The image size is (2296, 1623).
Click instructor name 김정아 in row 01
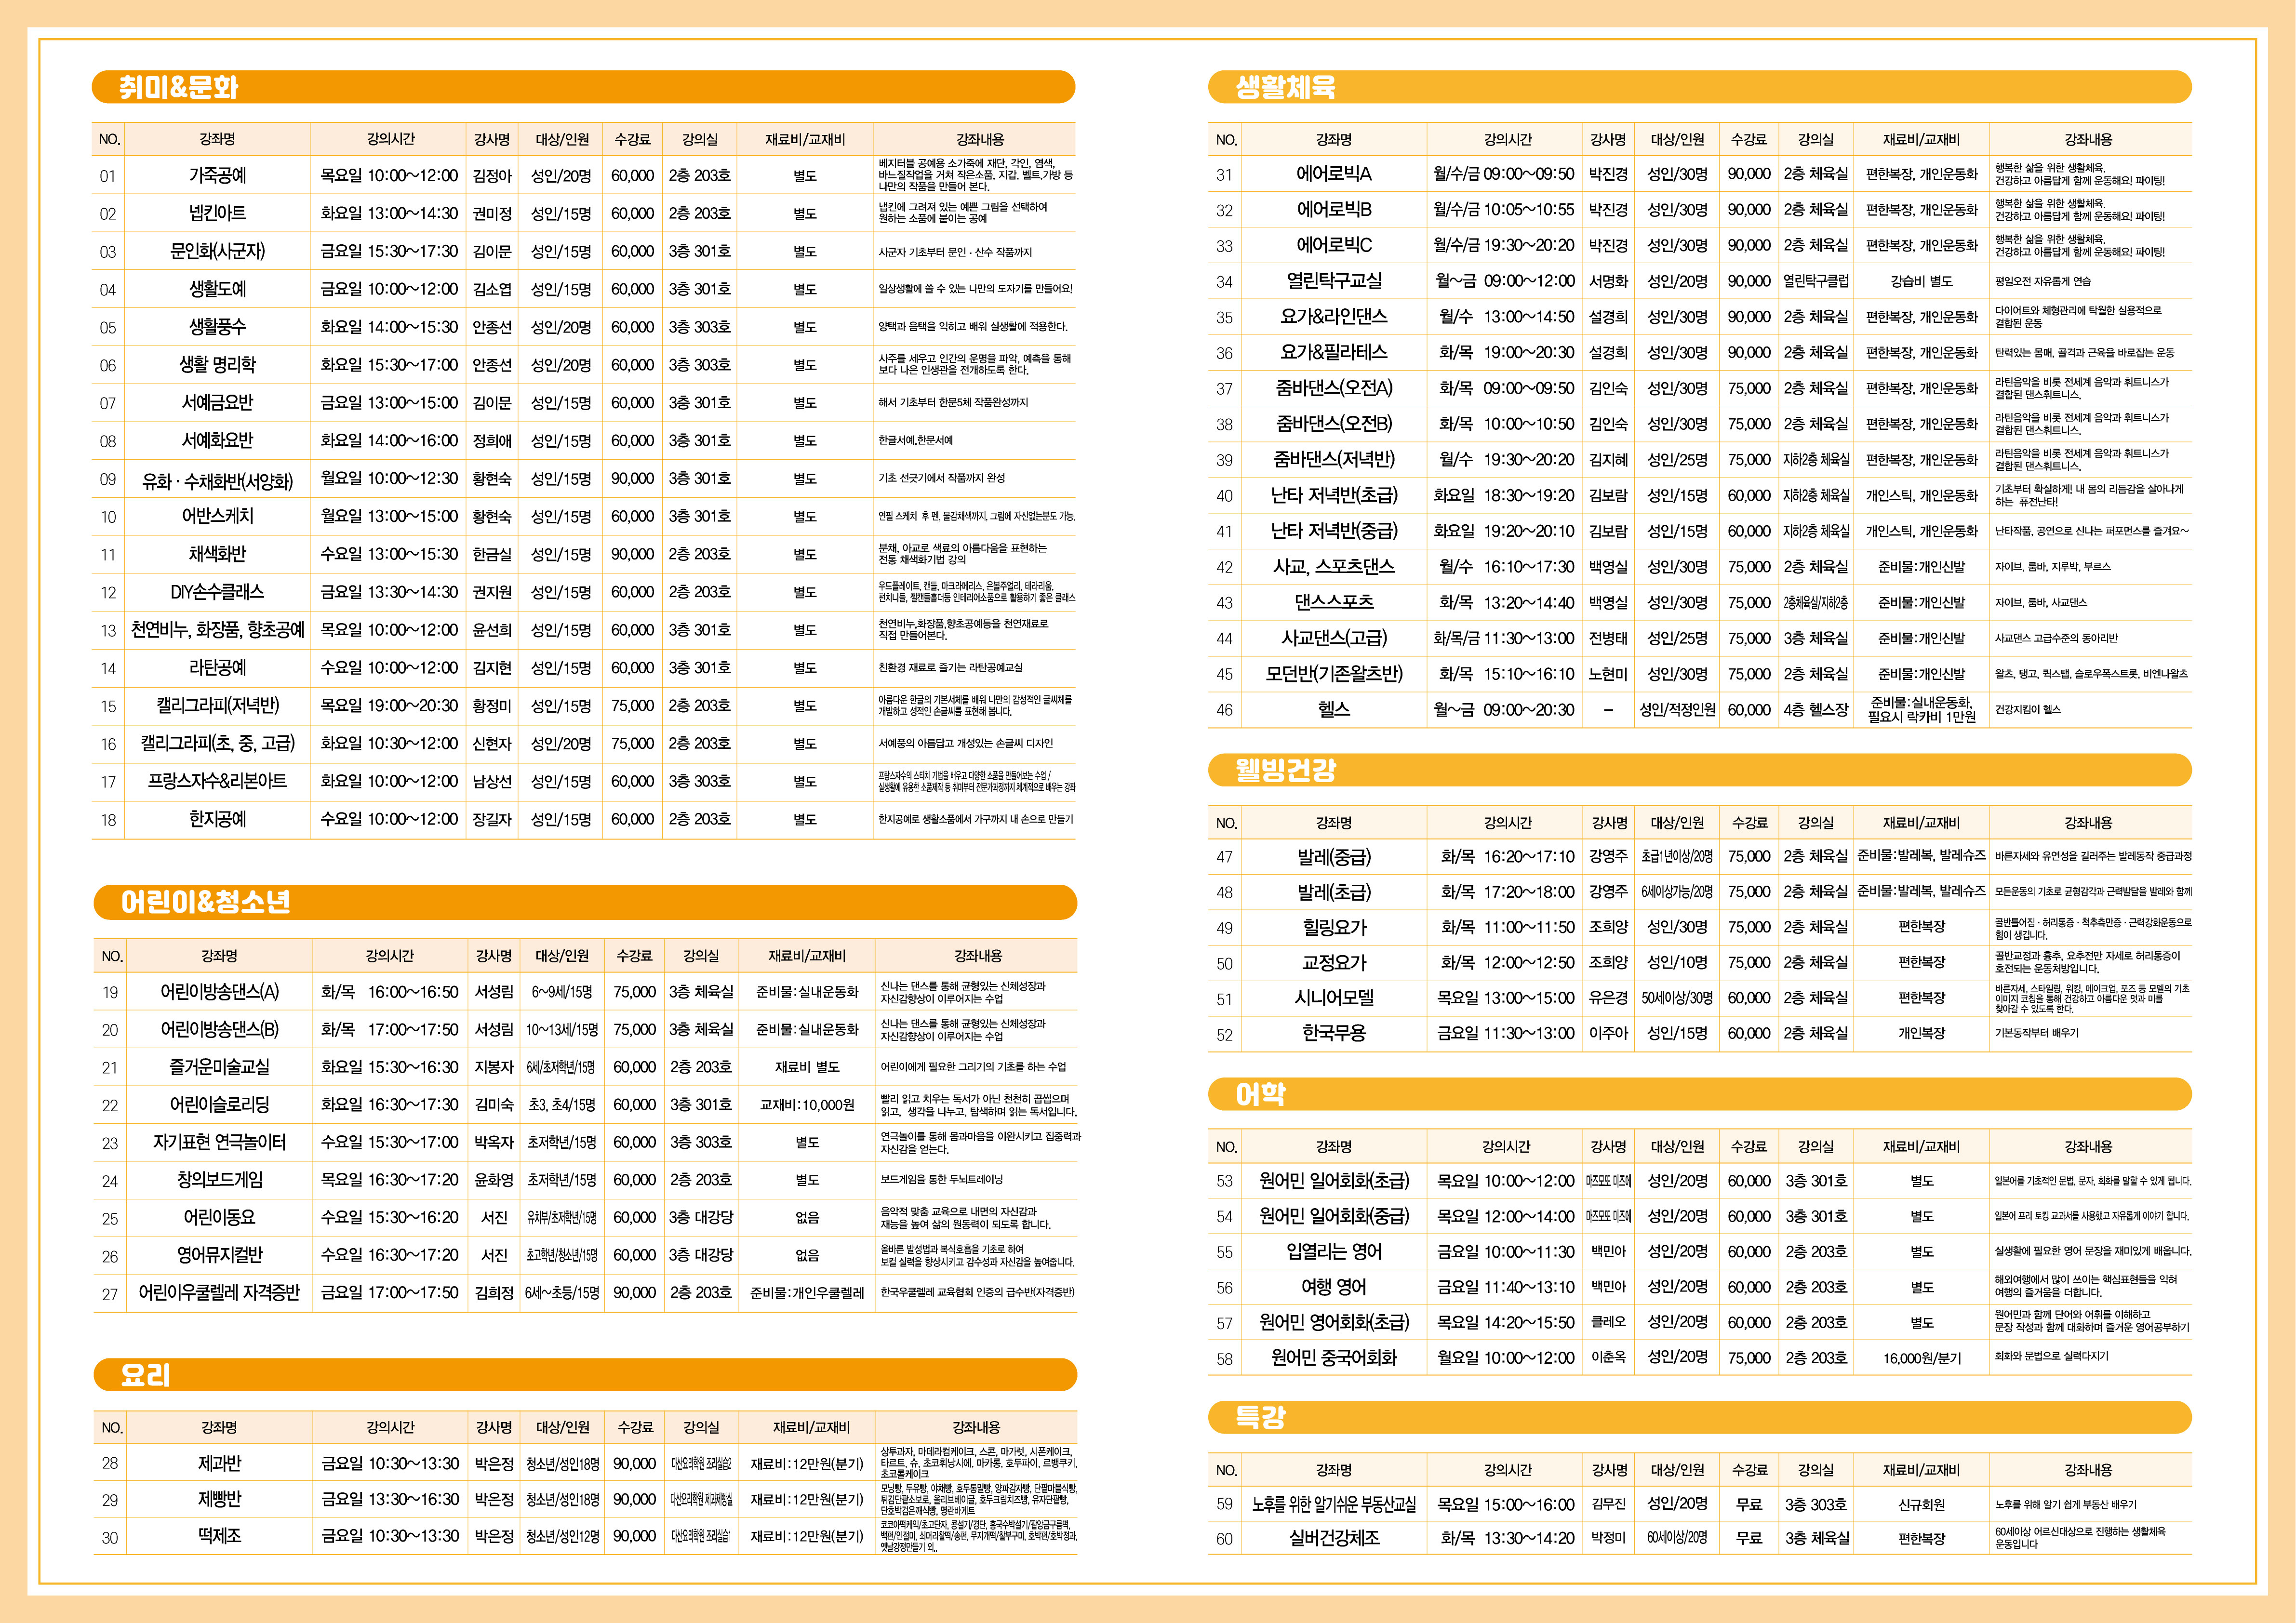pyautogui.click(x=492, y=176)
